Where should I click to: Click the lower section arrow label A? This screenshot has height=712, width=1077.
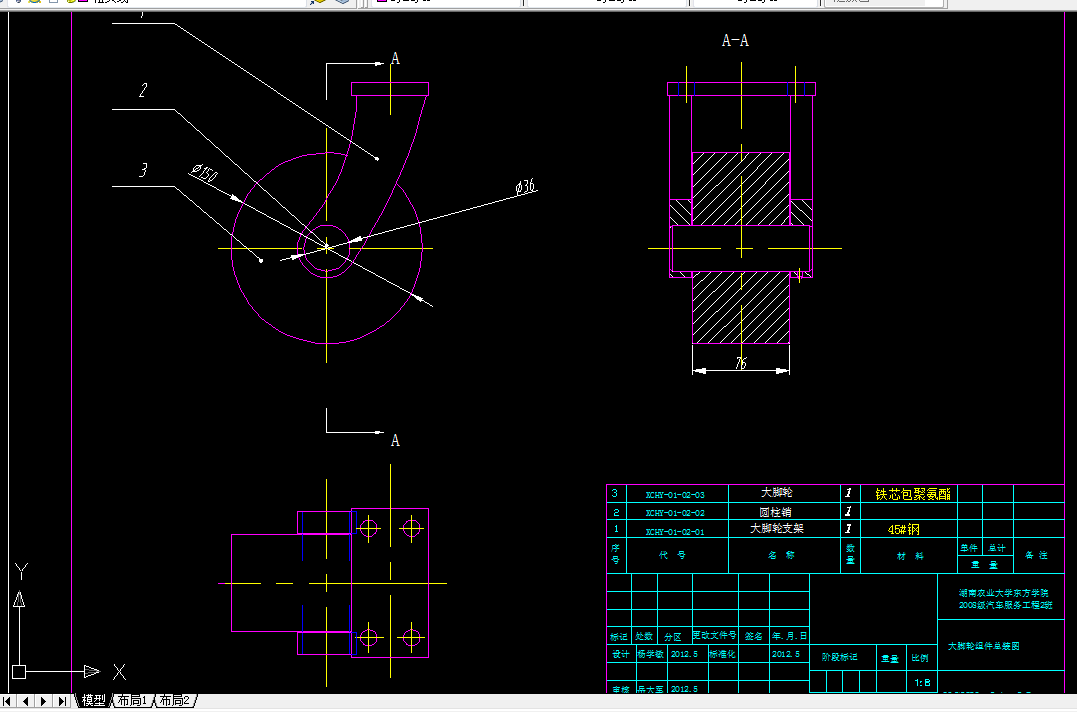click(395, 441)
